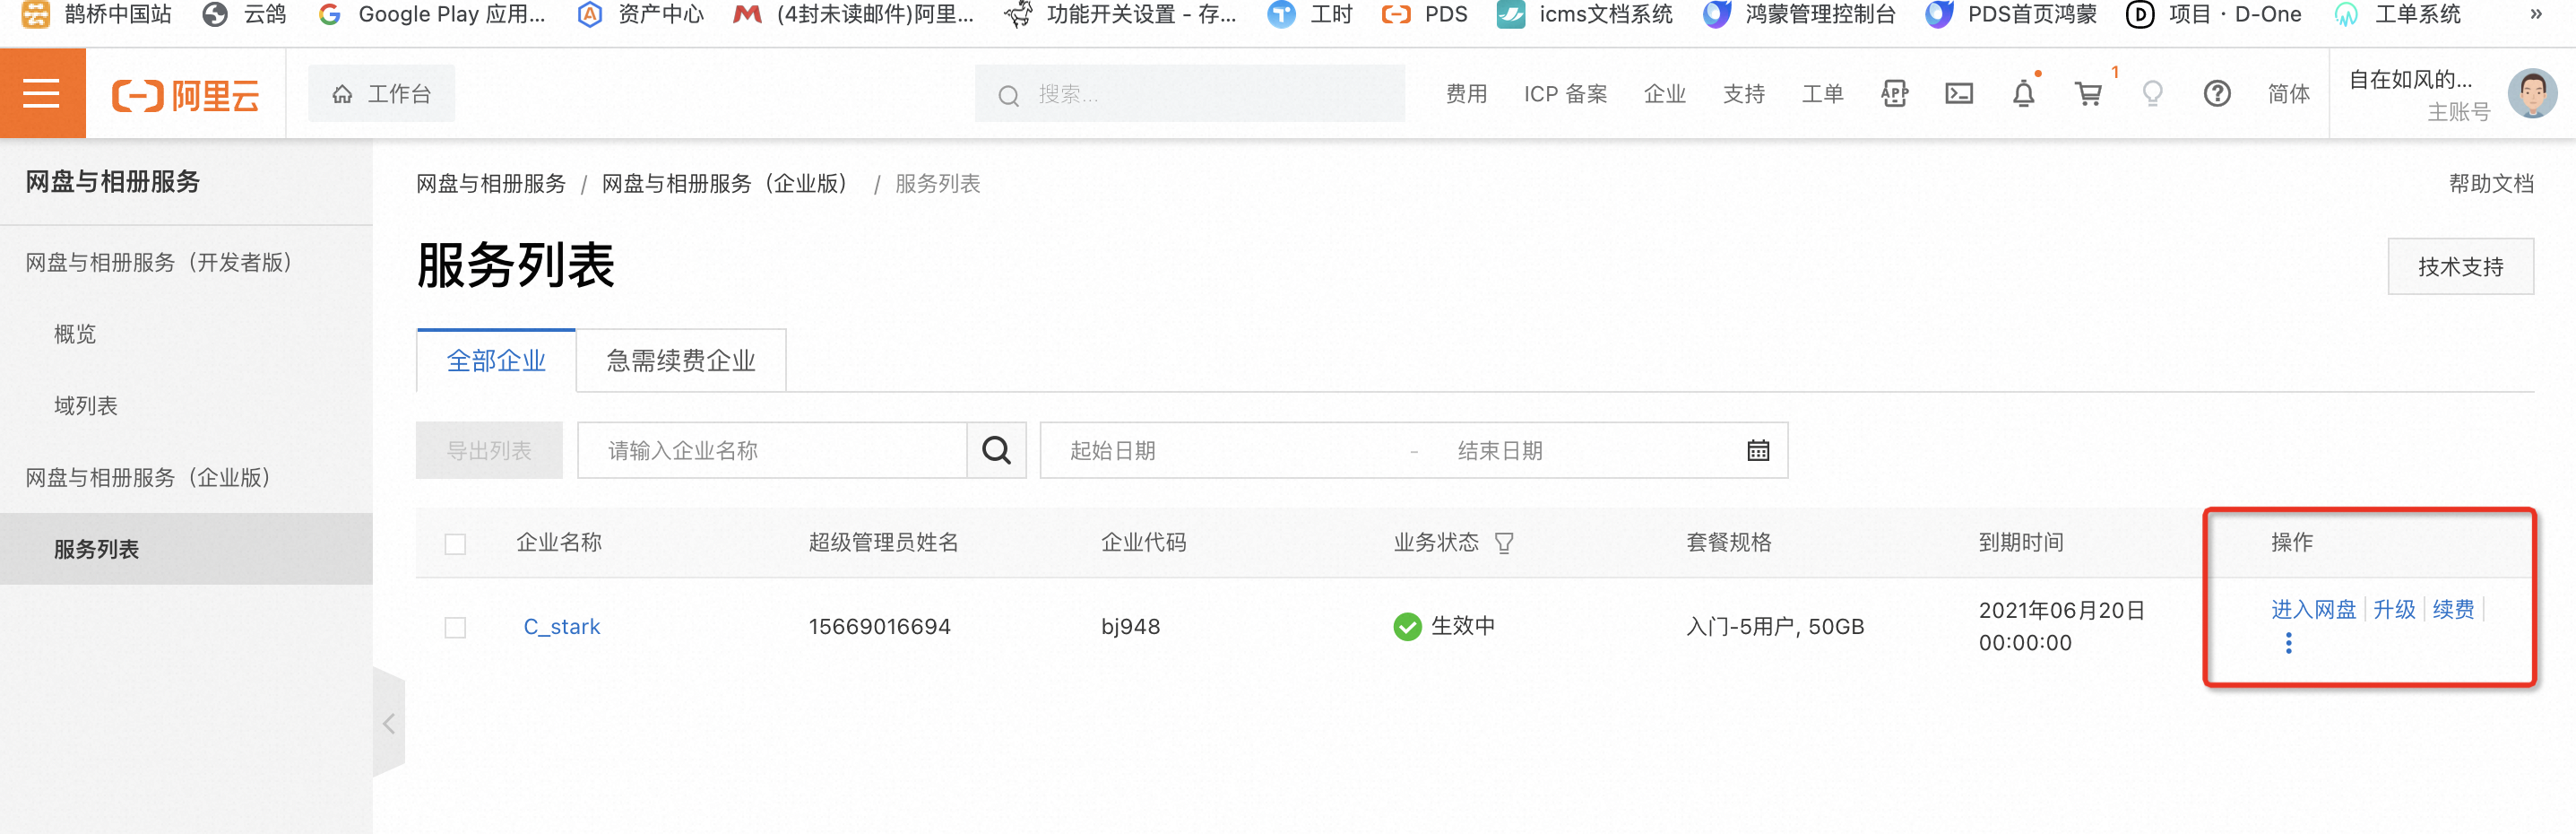Click the expiry date 2021年06月20日
This screenshot has height=834, width=2576.
pos(2062,610)
